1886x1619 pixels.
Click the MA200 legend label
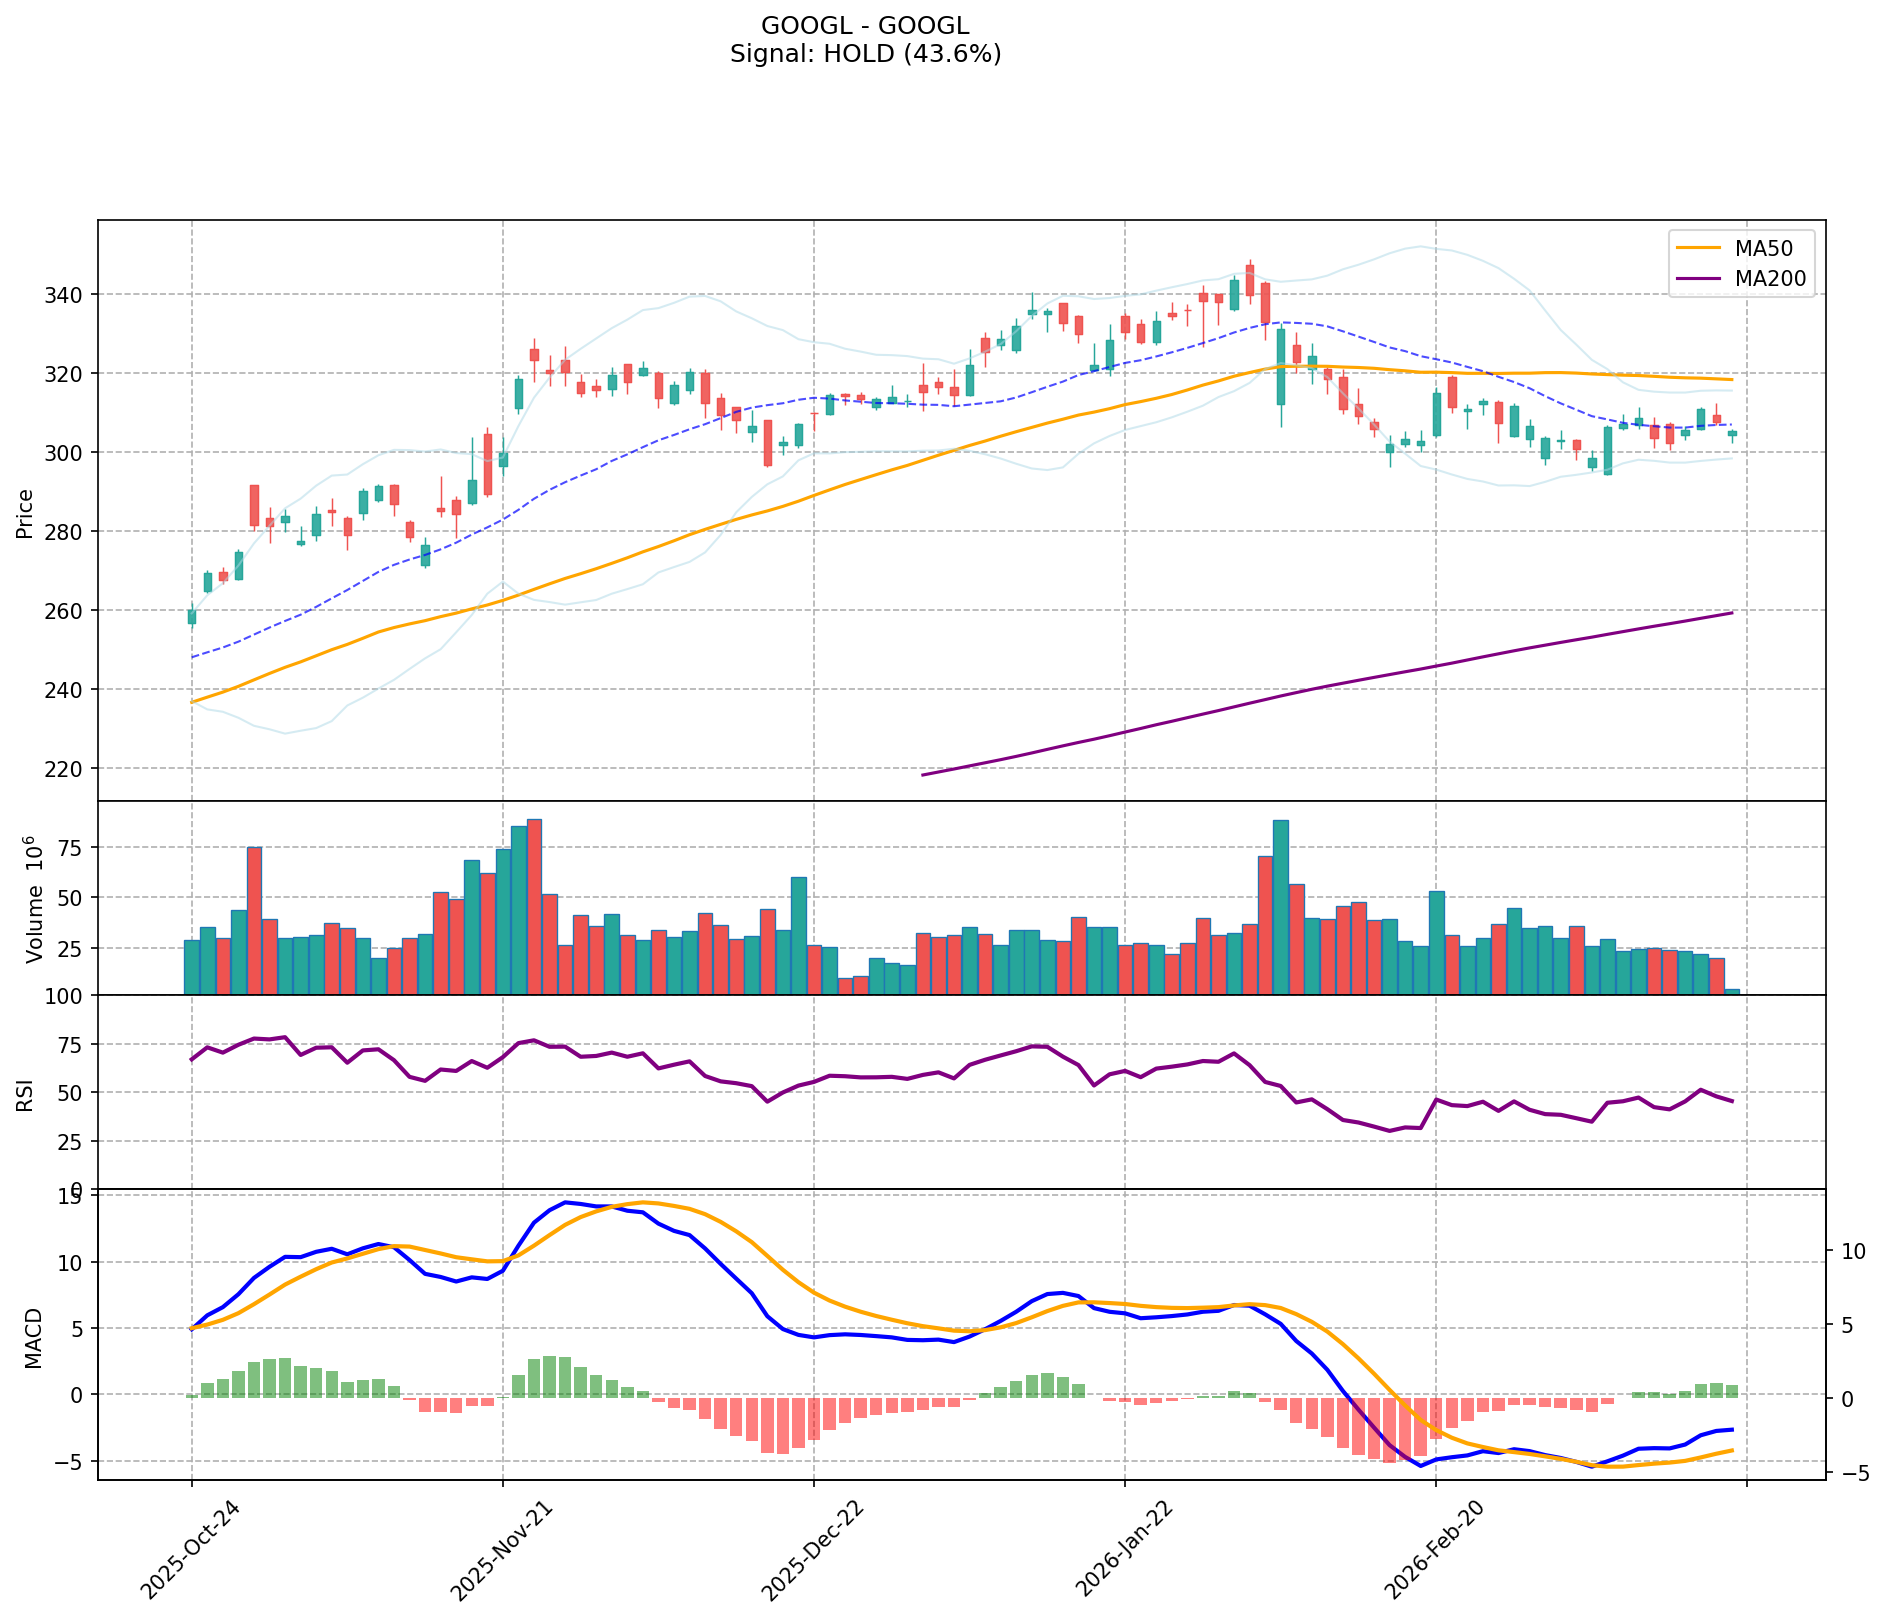tap(1771, 279)
